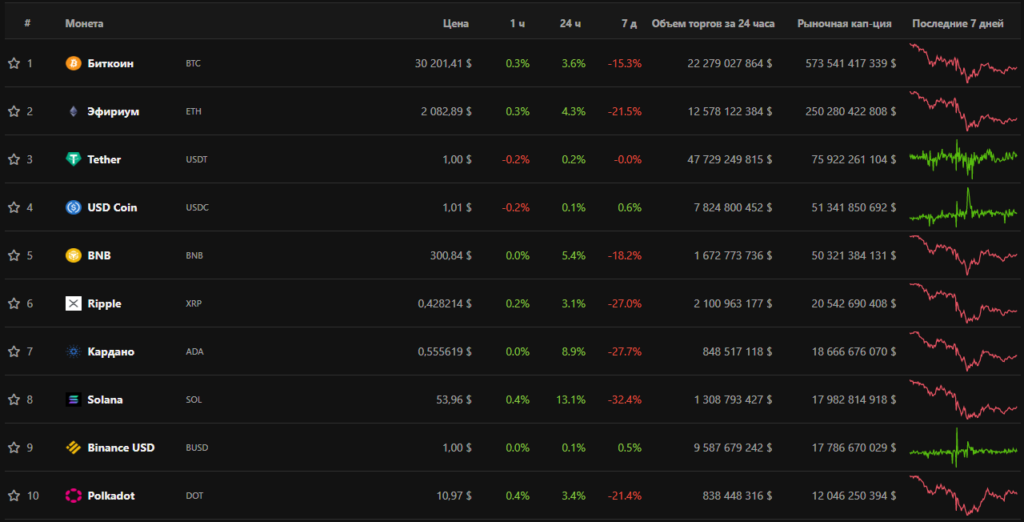Mark Solana with the star
1024x522 pixels.
(14, 400)
